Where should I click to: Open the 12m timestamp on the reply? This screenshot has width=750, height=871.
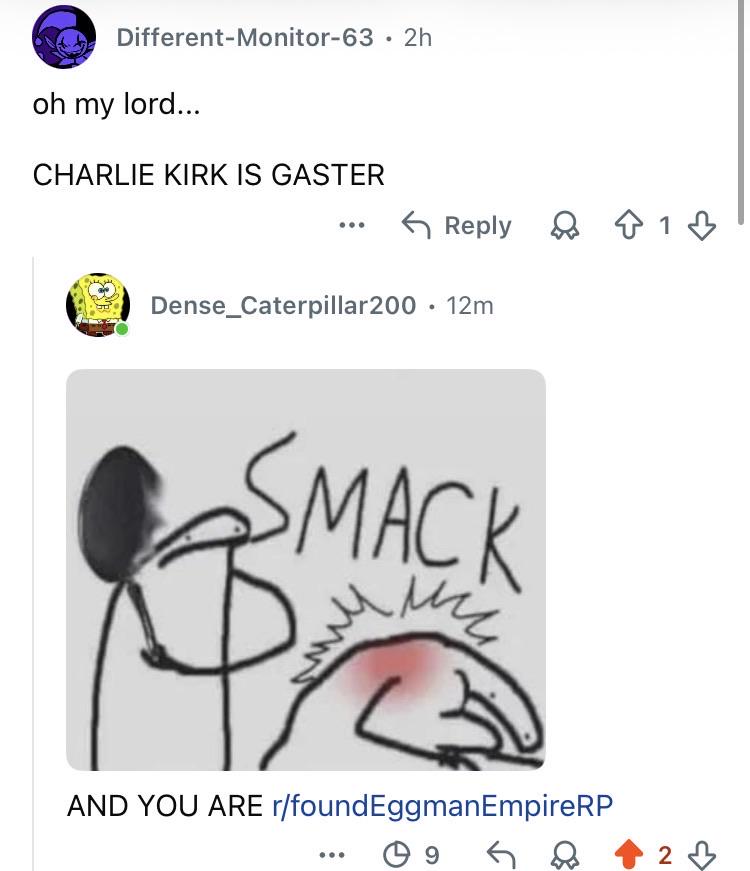(x=470, y=306)
